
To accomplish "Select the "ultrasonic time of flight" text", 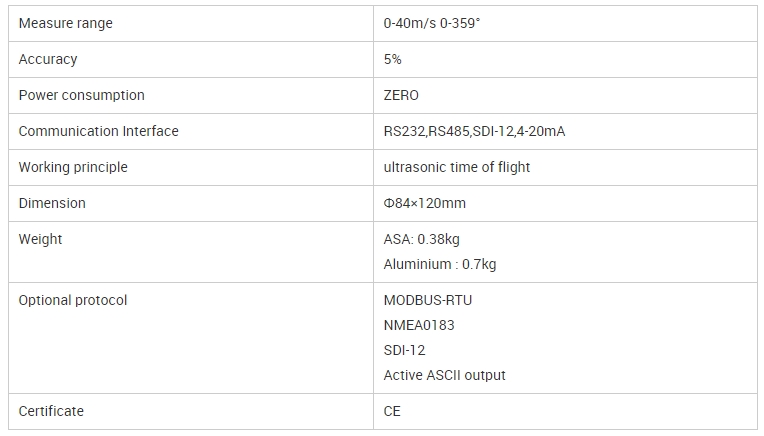I will tap(457, 167).
